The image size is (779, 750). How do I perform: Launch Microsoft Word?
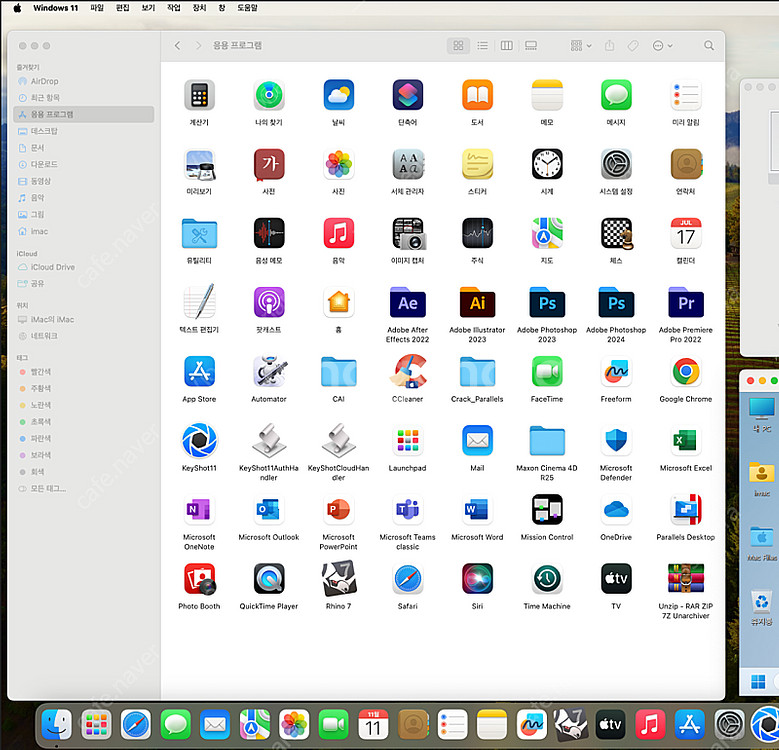[477, 510]
